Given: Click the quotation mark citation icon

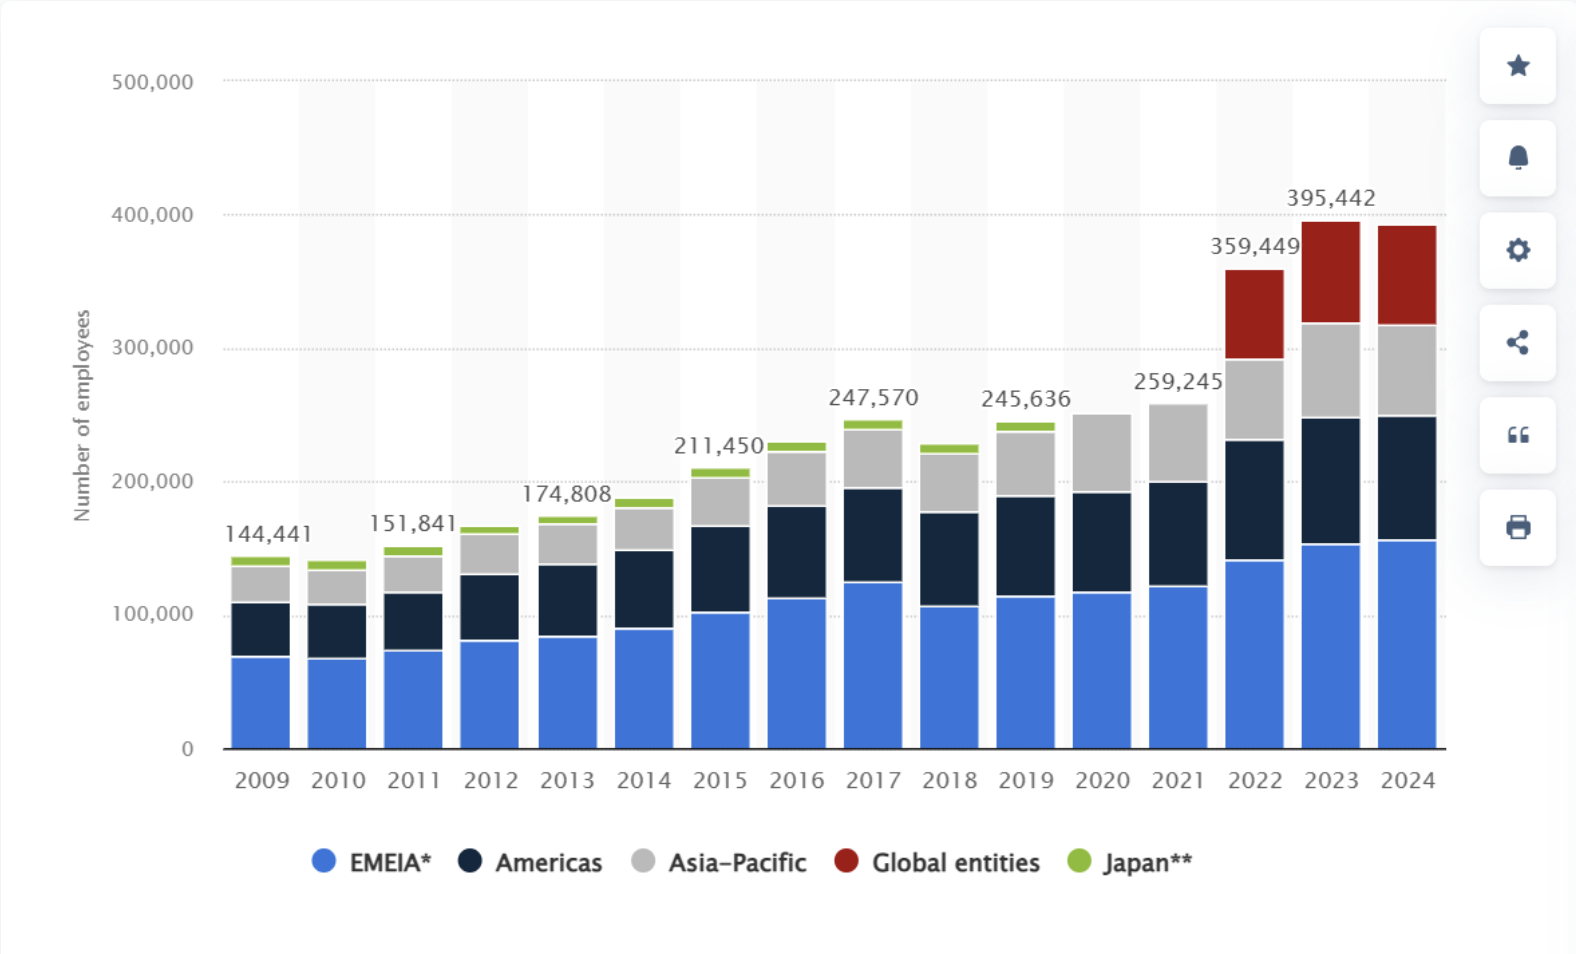Looking at the screenshot, I should (1517, 435).
